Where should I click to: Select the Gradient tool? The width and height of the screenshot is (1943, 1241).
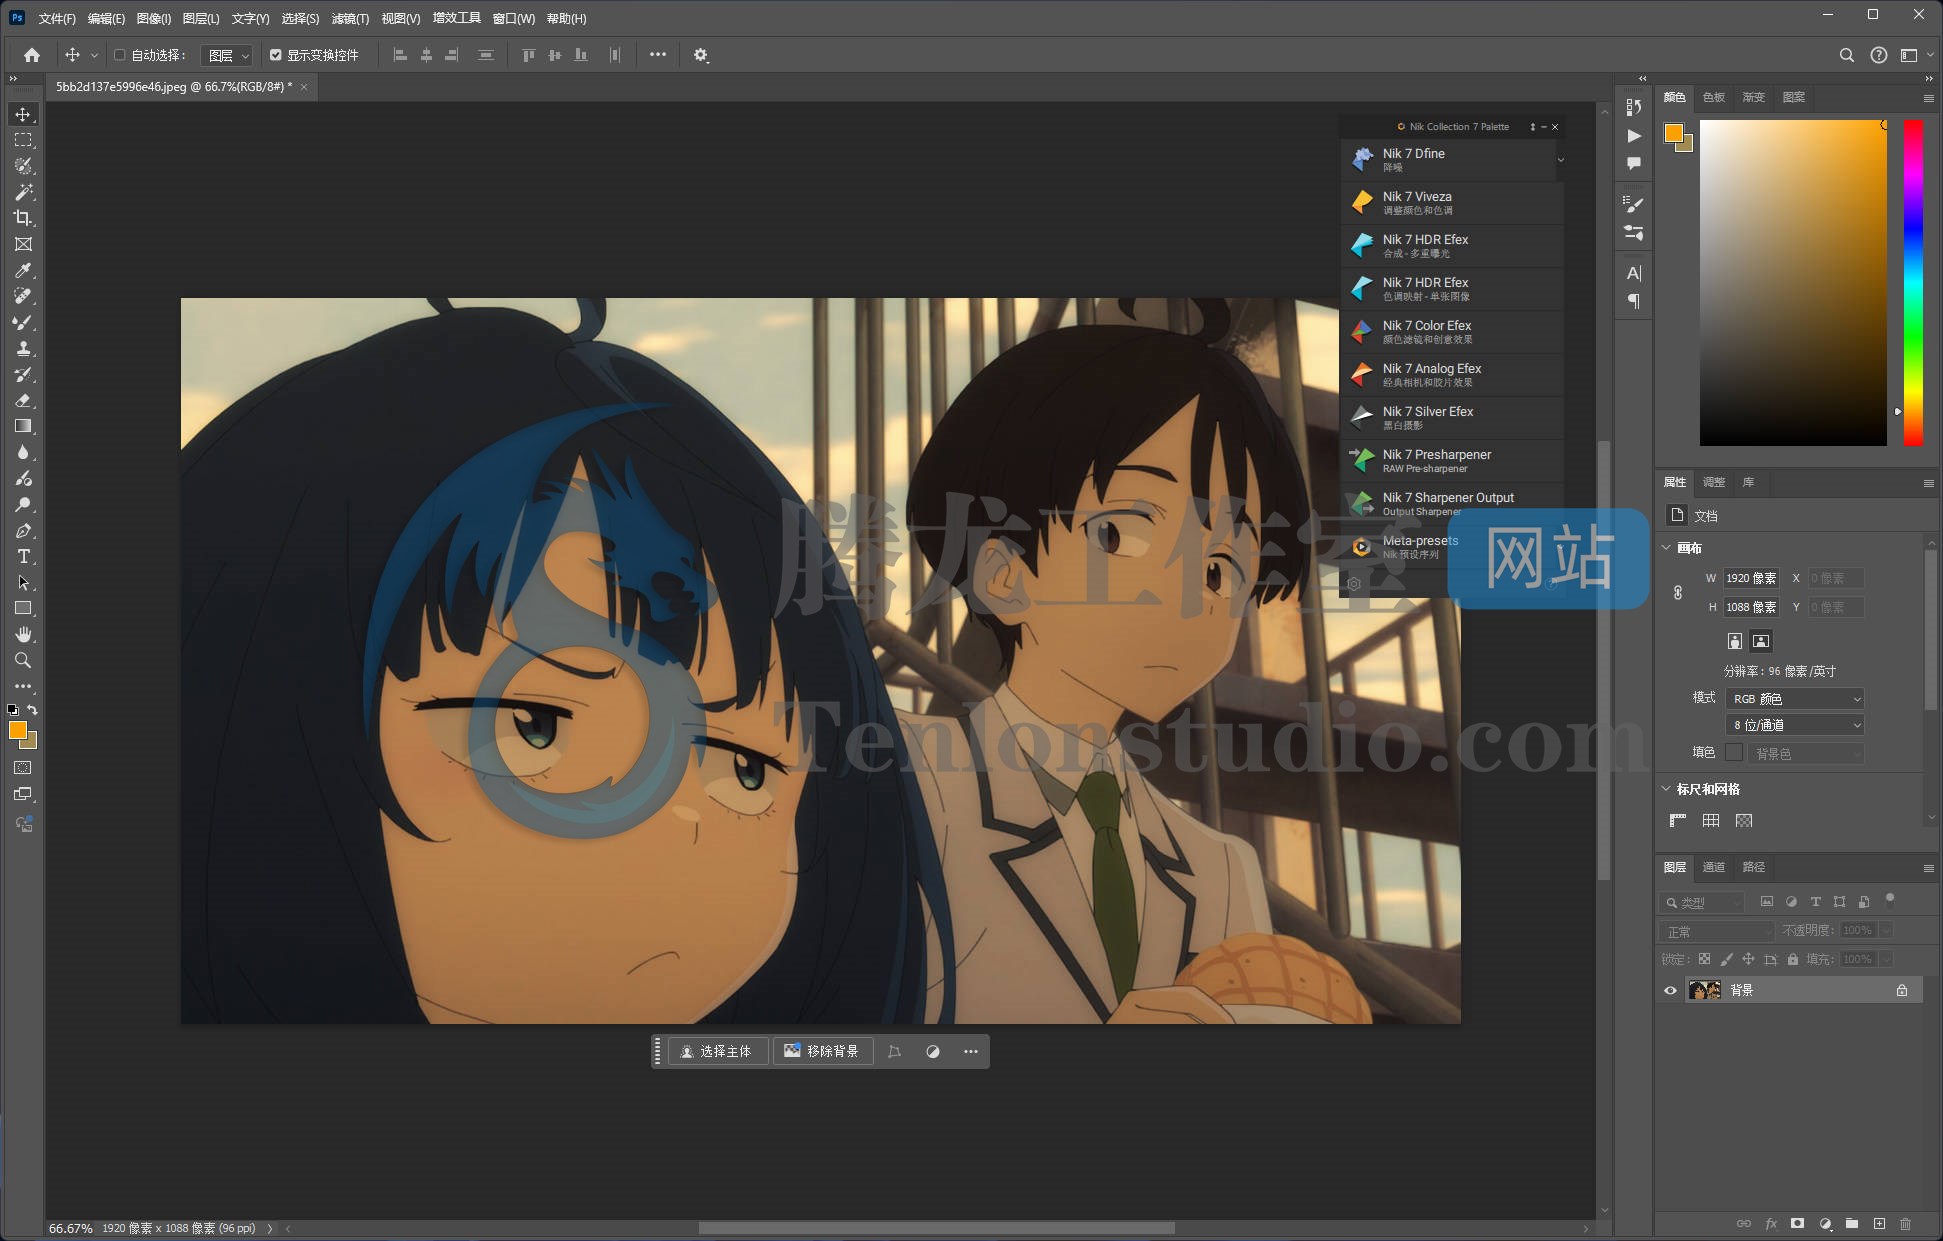click(23, 426)
